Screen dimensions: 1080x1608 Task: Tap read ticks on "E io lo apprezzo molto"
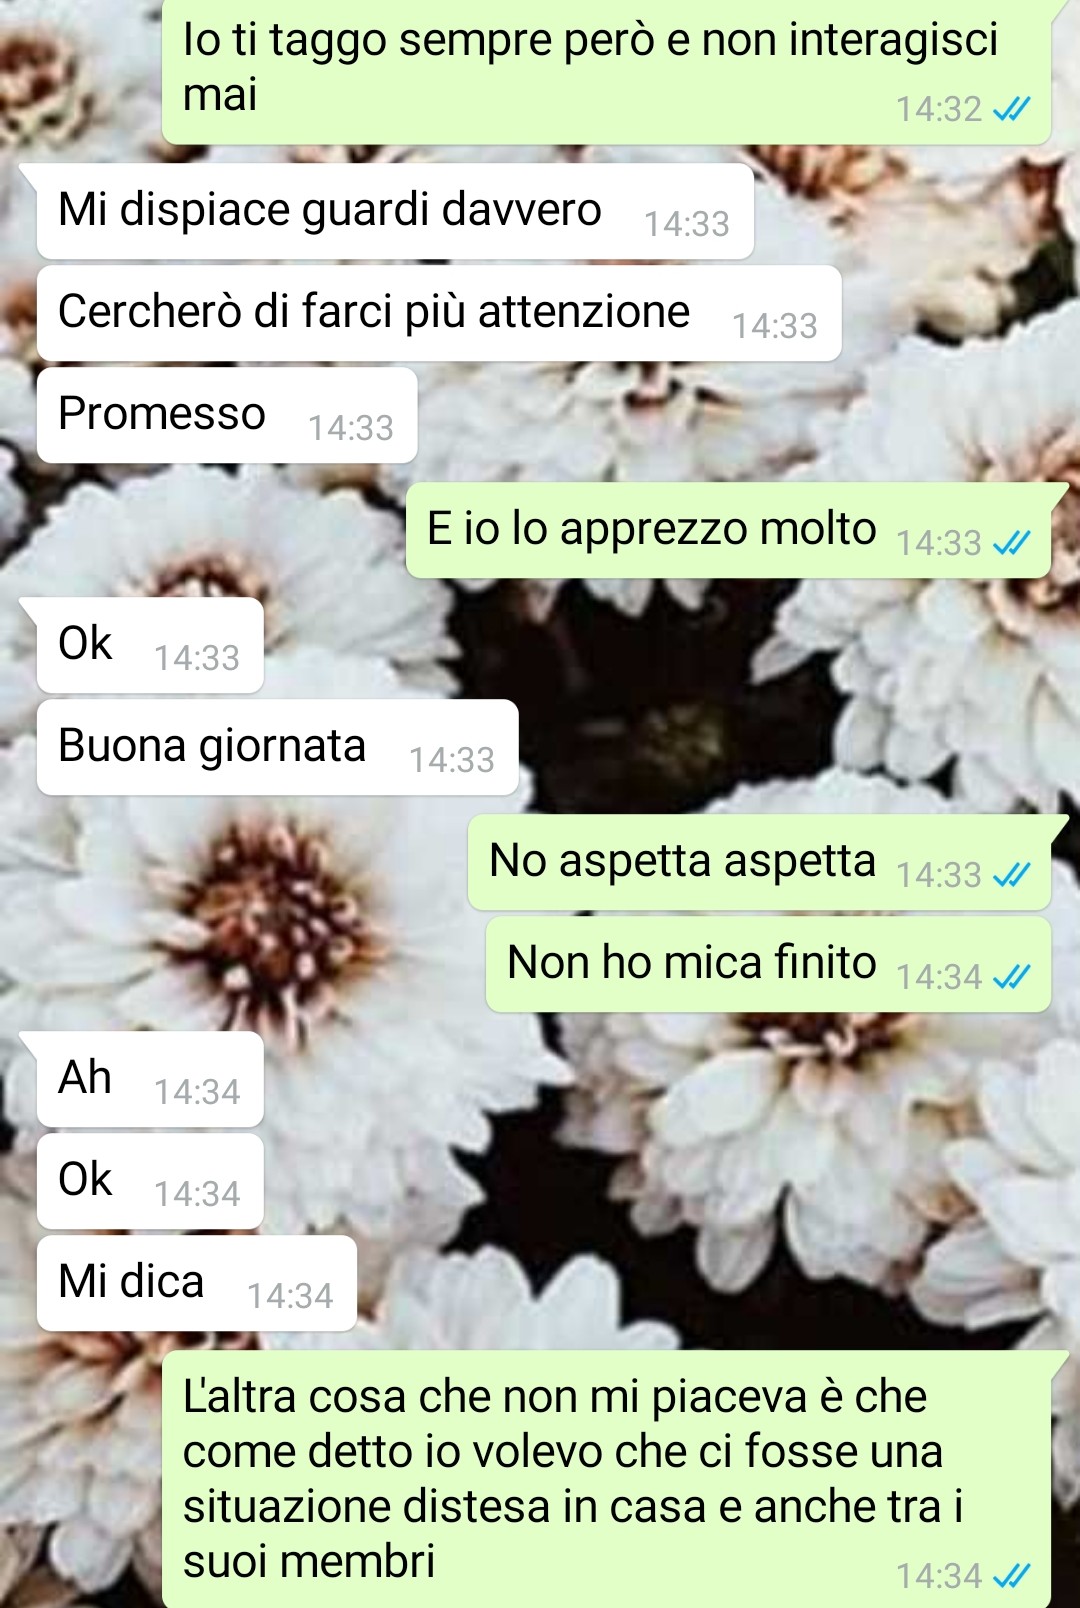pos(1011,543)
